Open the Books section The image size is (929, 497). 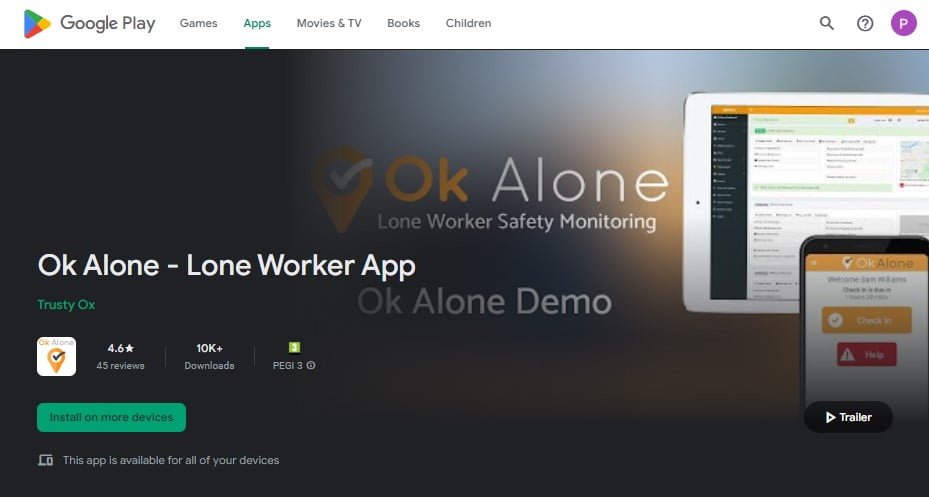(403, 23)
